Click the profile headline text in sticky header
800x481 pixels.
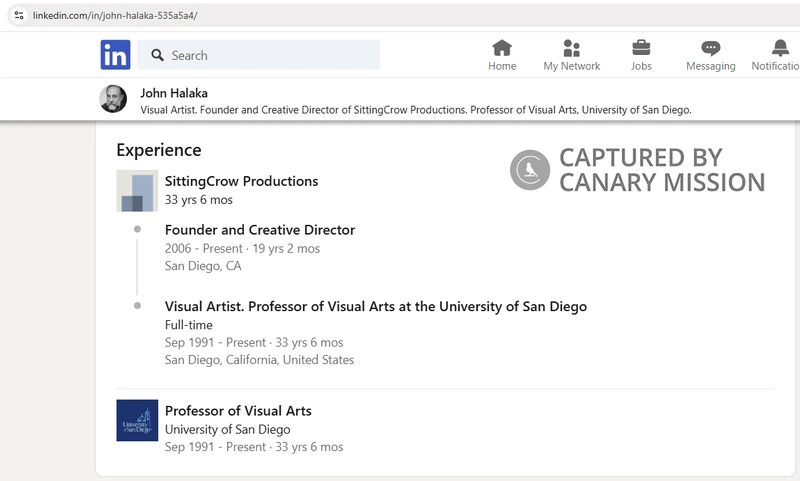(x=416, y=110)
